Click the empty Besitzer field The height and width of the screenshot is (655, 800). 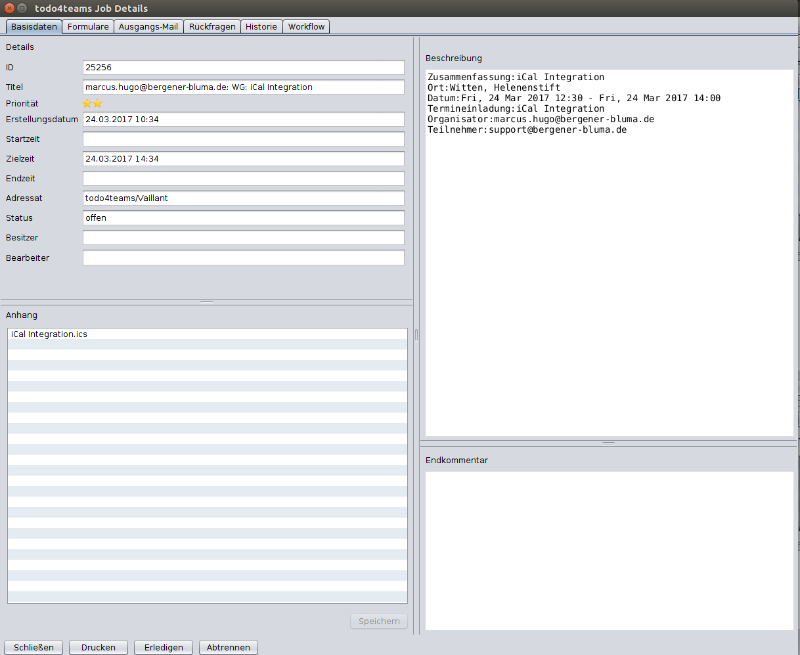point(244,238)
